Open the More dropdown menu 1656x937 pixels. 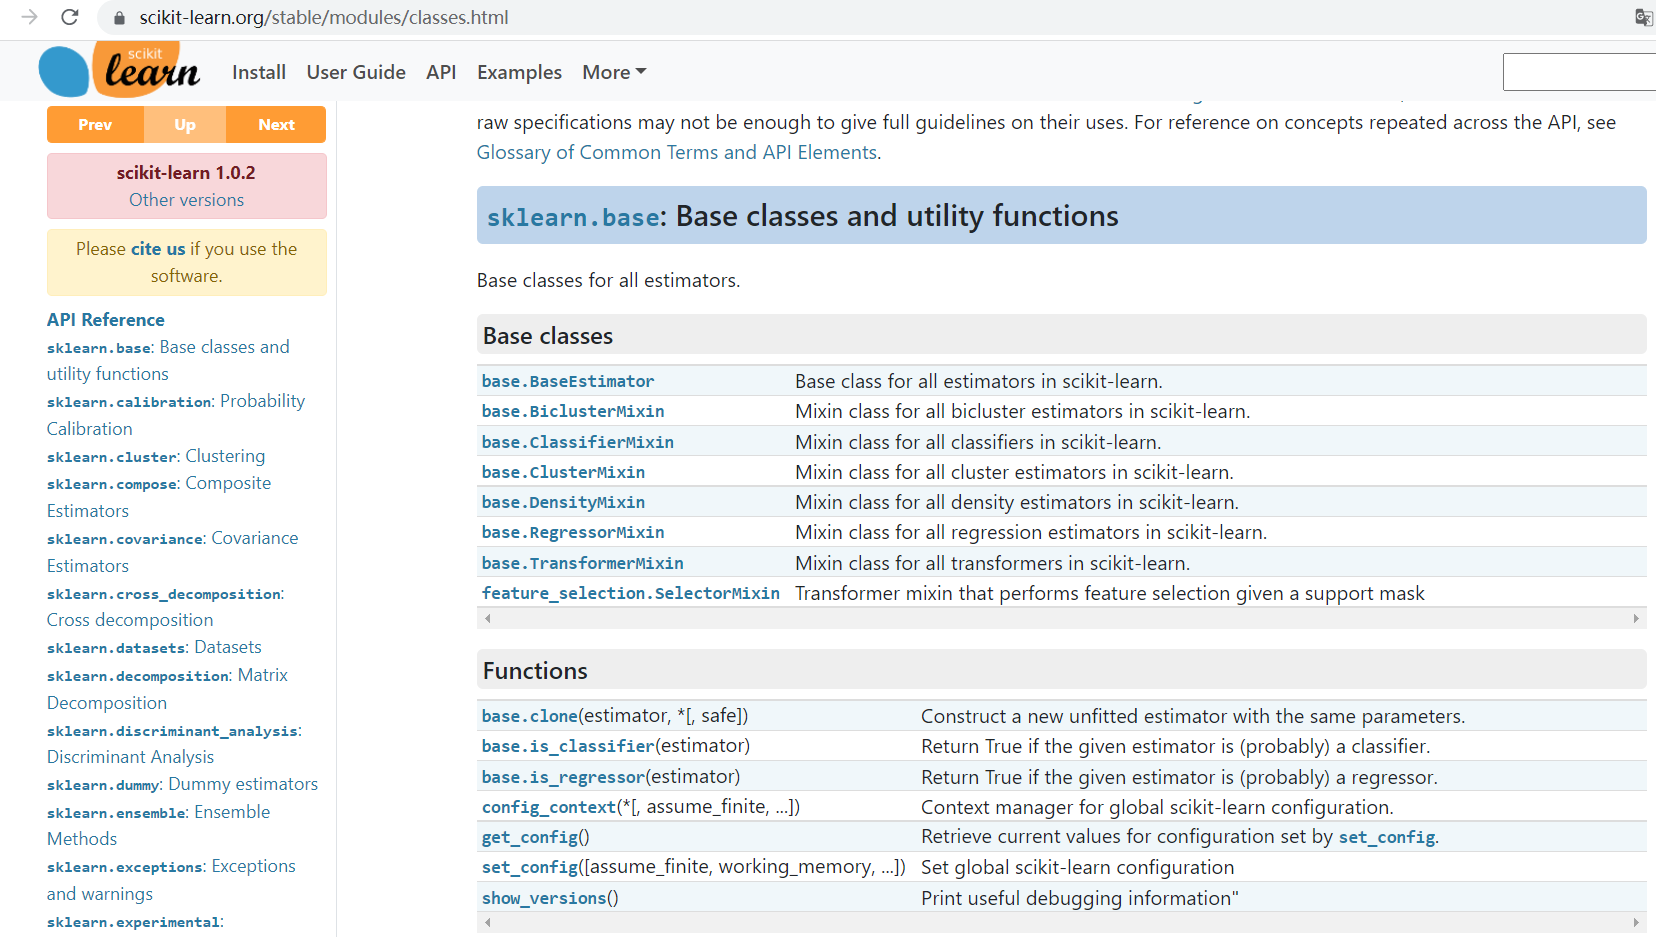pos(614,72)
